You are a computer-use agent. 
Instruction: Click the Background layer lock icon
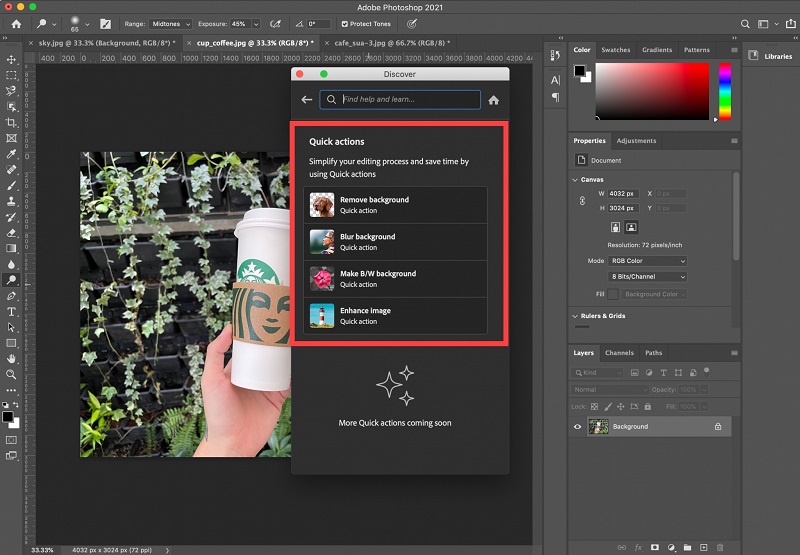pos(718,427)
